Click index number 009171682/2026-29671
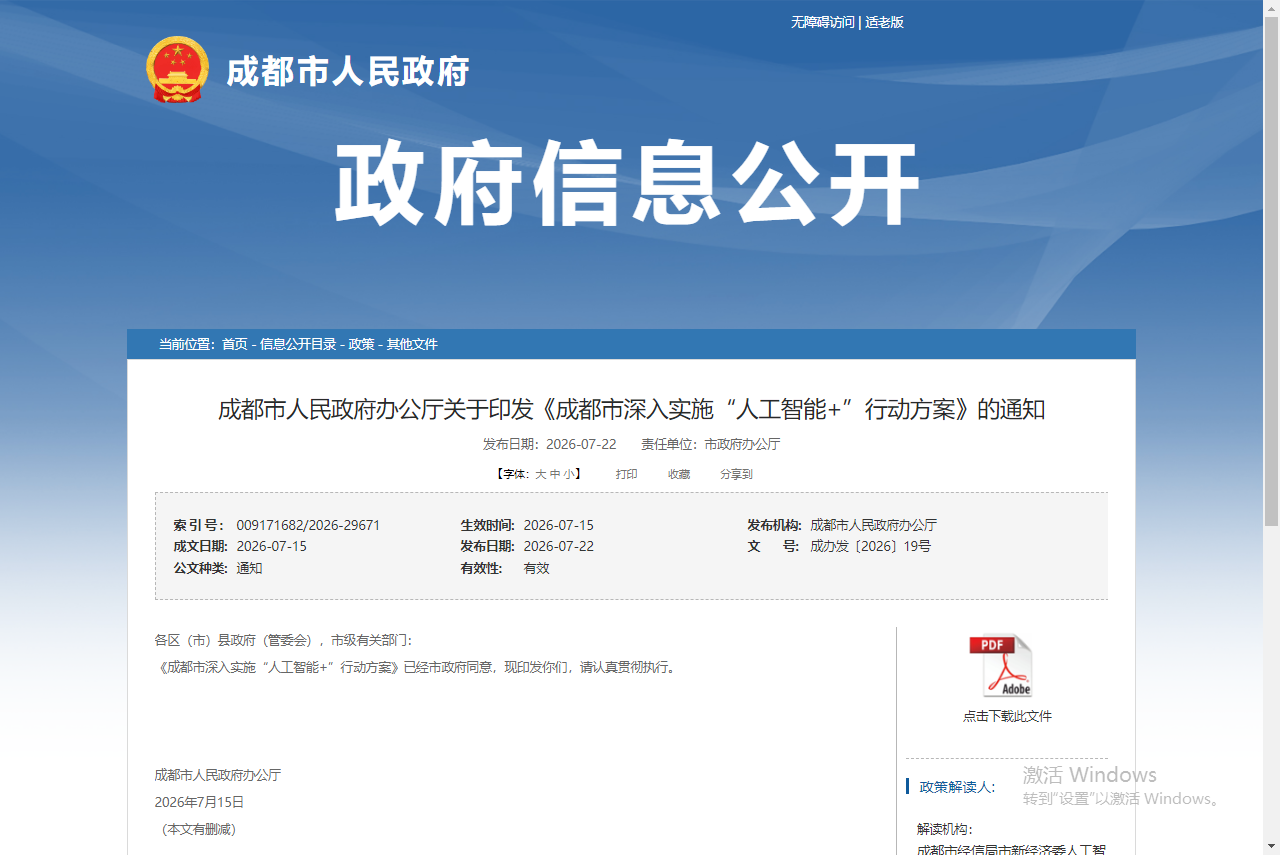This screenshot has width=1280, height=855. (308, 525)
